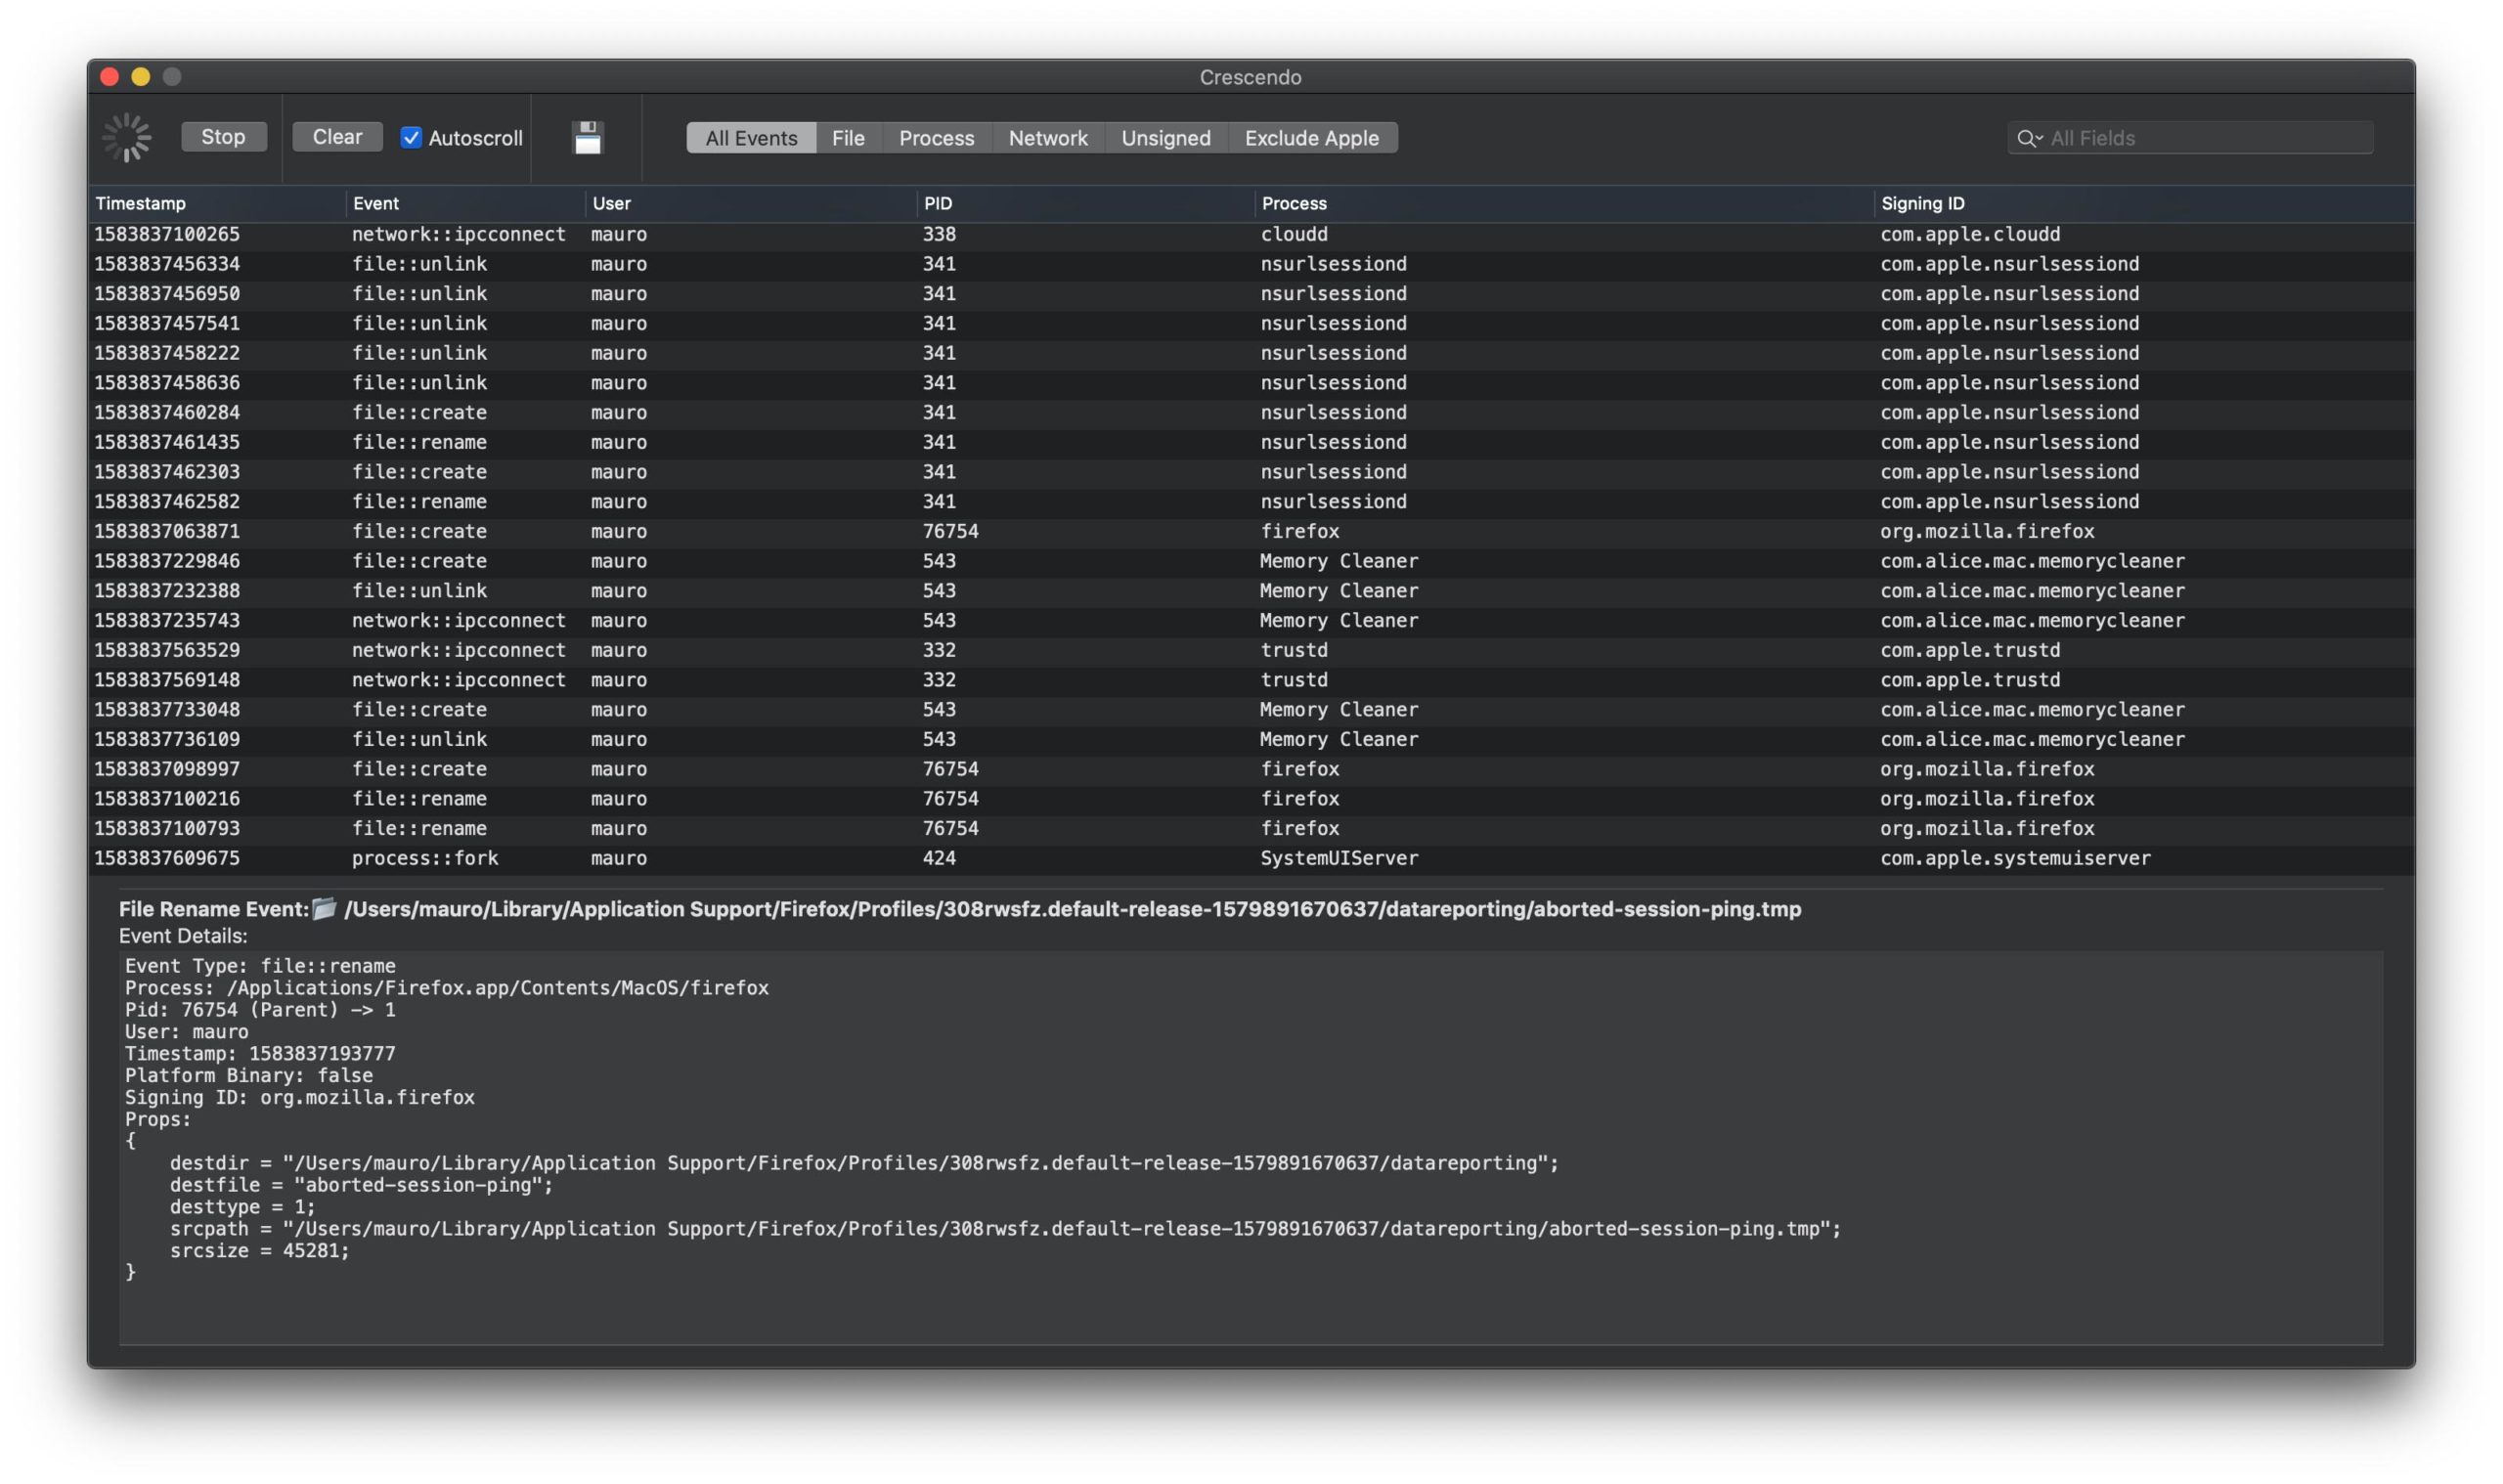Sort events by the Timestamp column
Image resolution: width=2503 pixels, height=1484 pixels.
(x=140, y=203)
